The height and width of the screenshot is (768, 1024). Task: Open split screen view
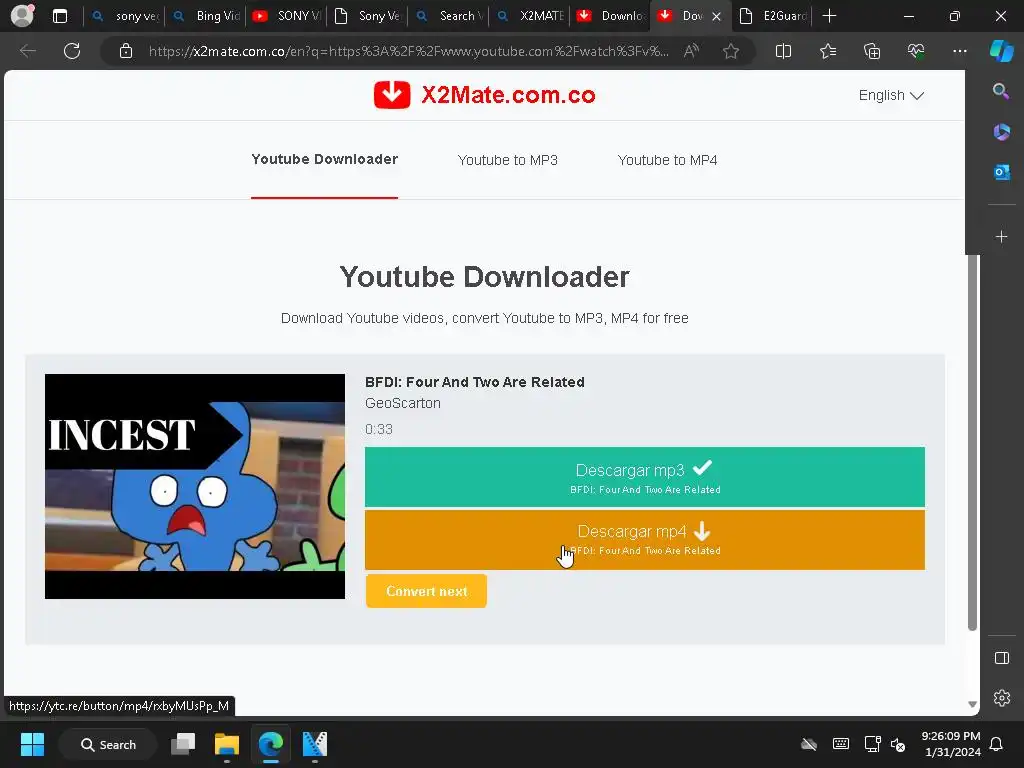(x=783, y=51)
